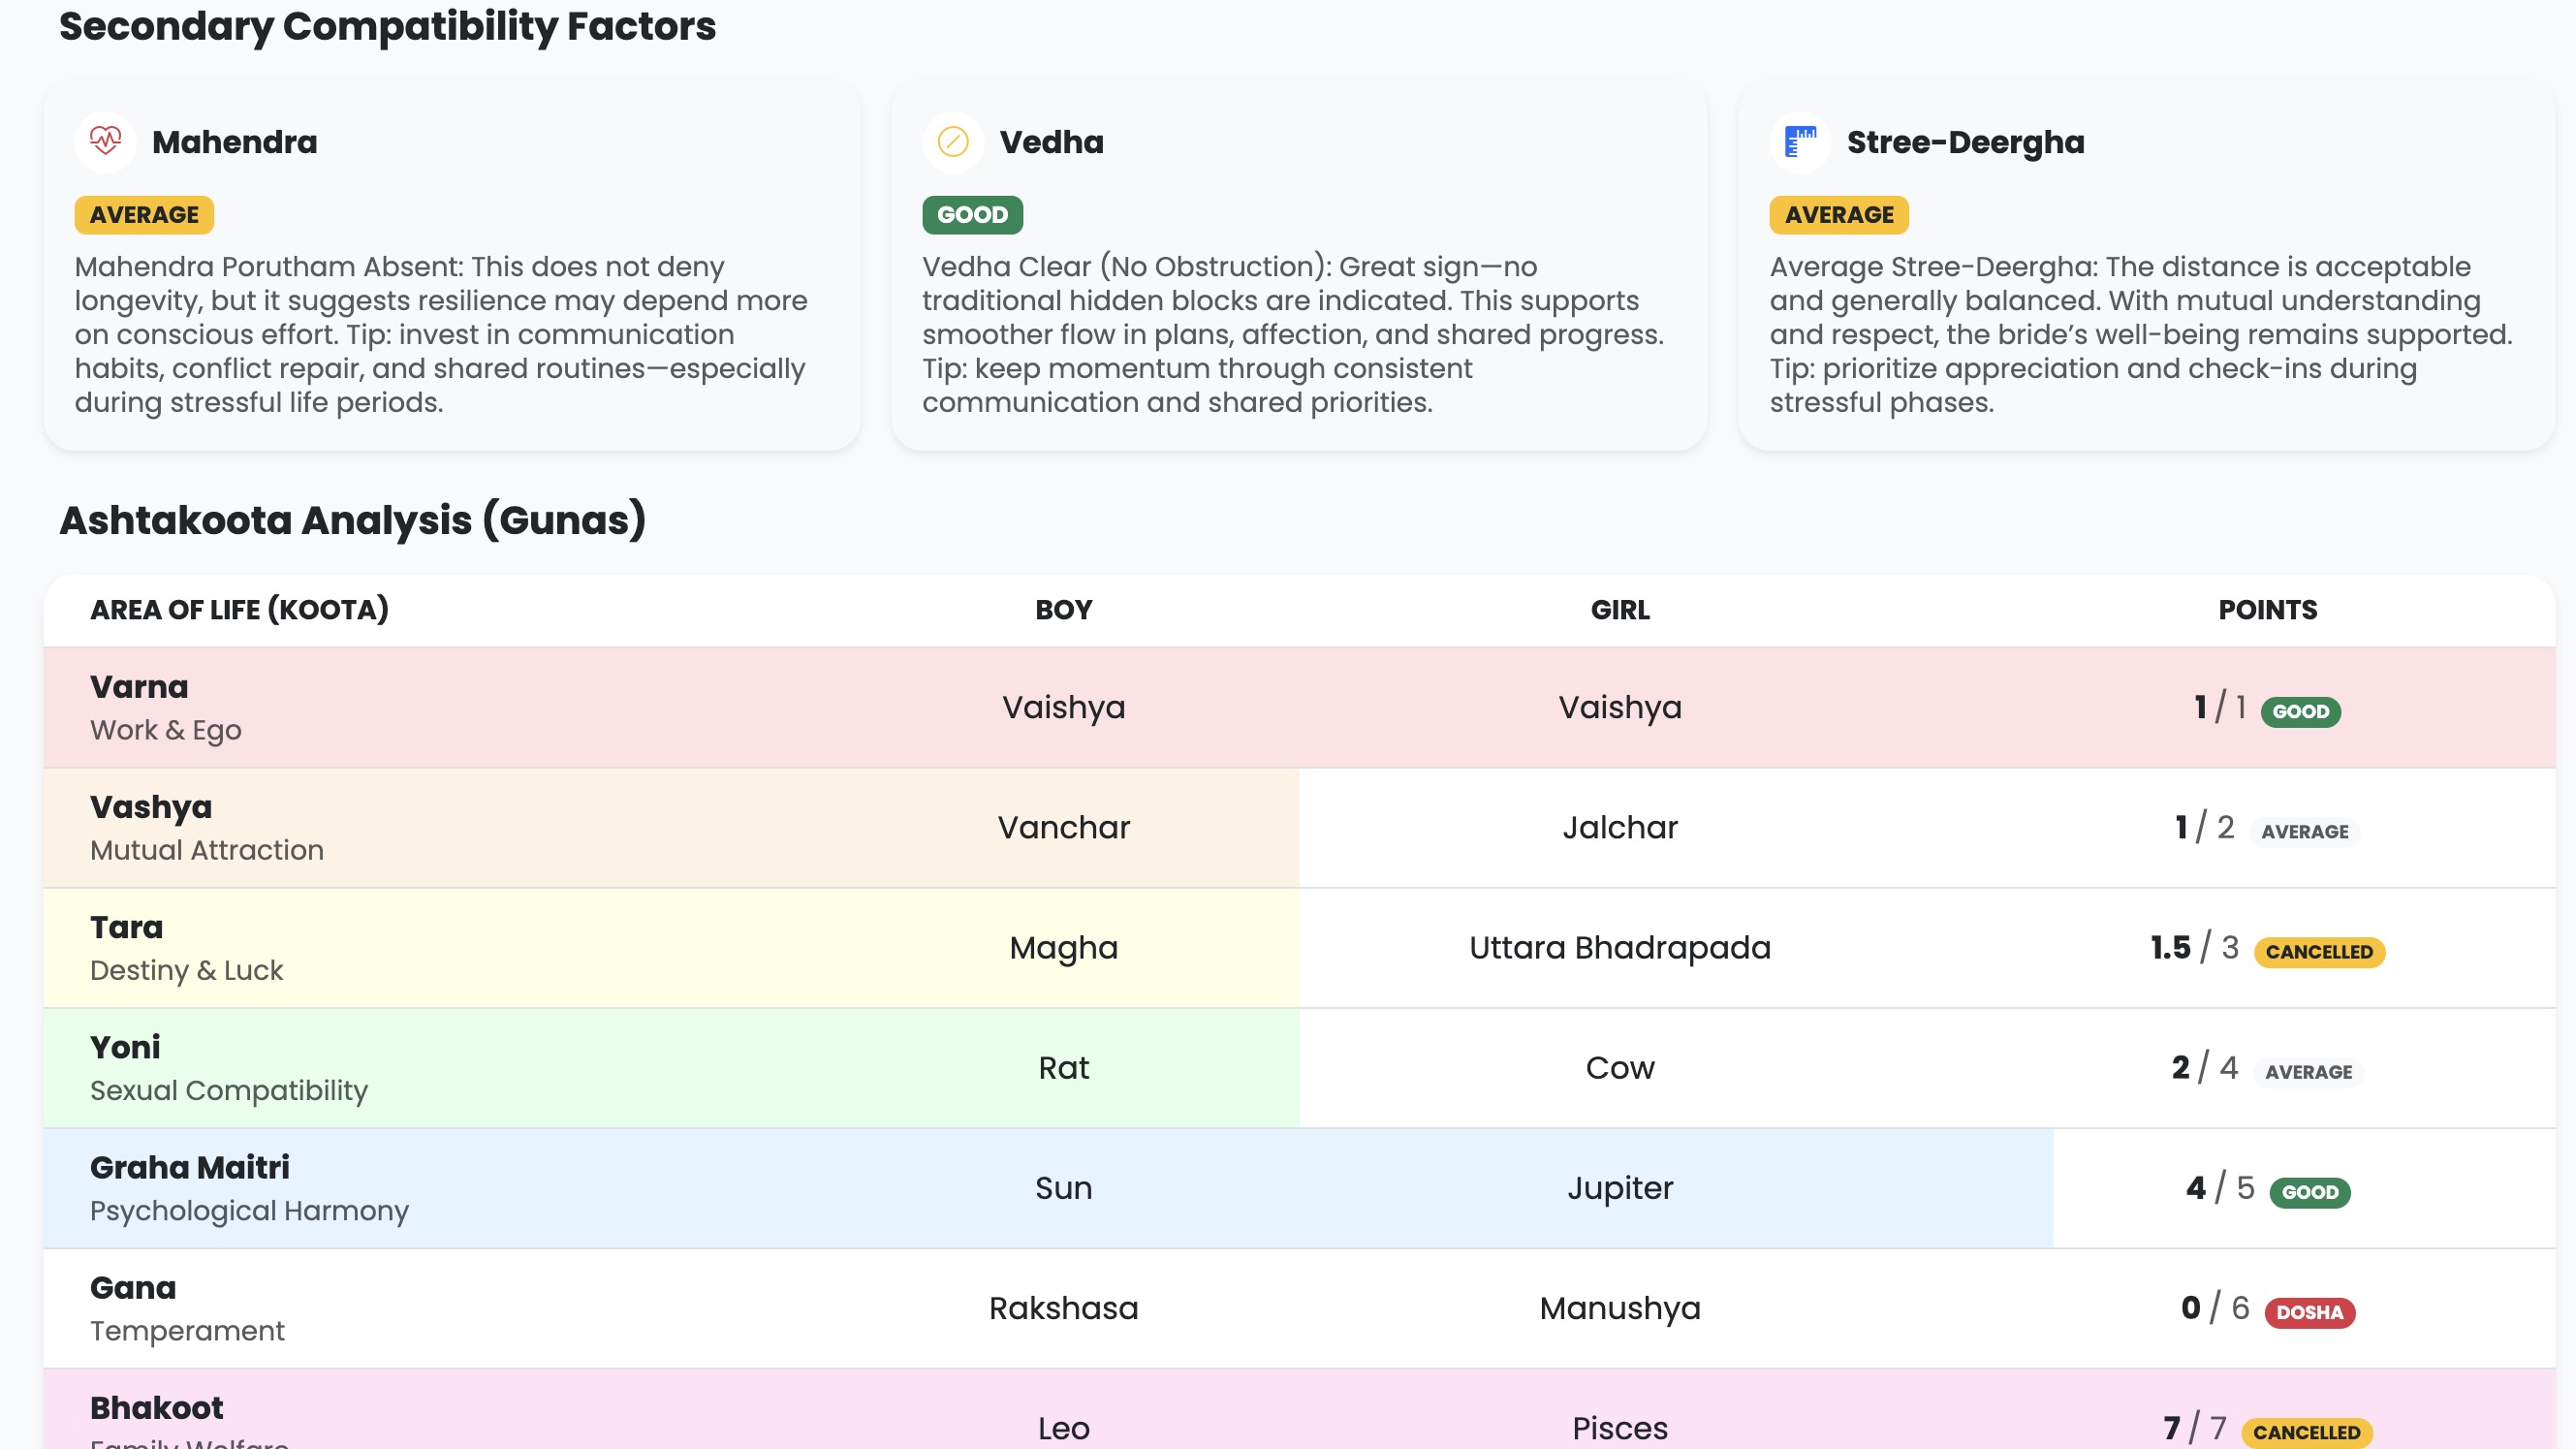Click the GOOD badge under Vedha
Image resolution: width=2576 pixels, height=1449 pixels.
pyautogui.click(x=971, y=215)
